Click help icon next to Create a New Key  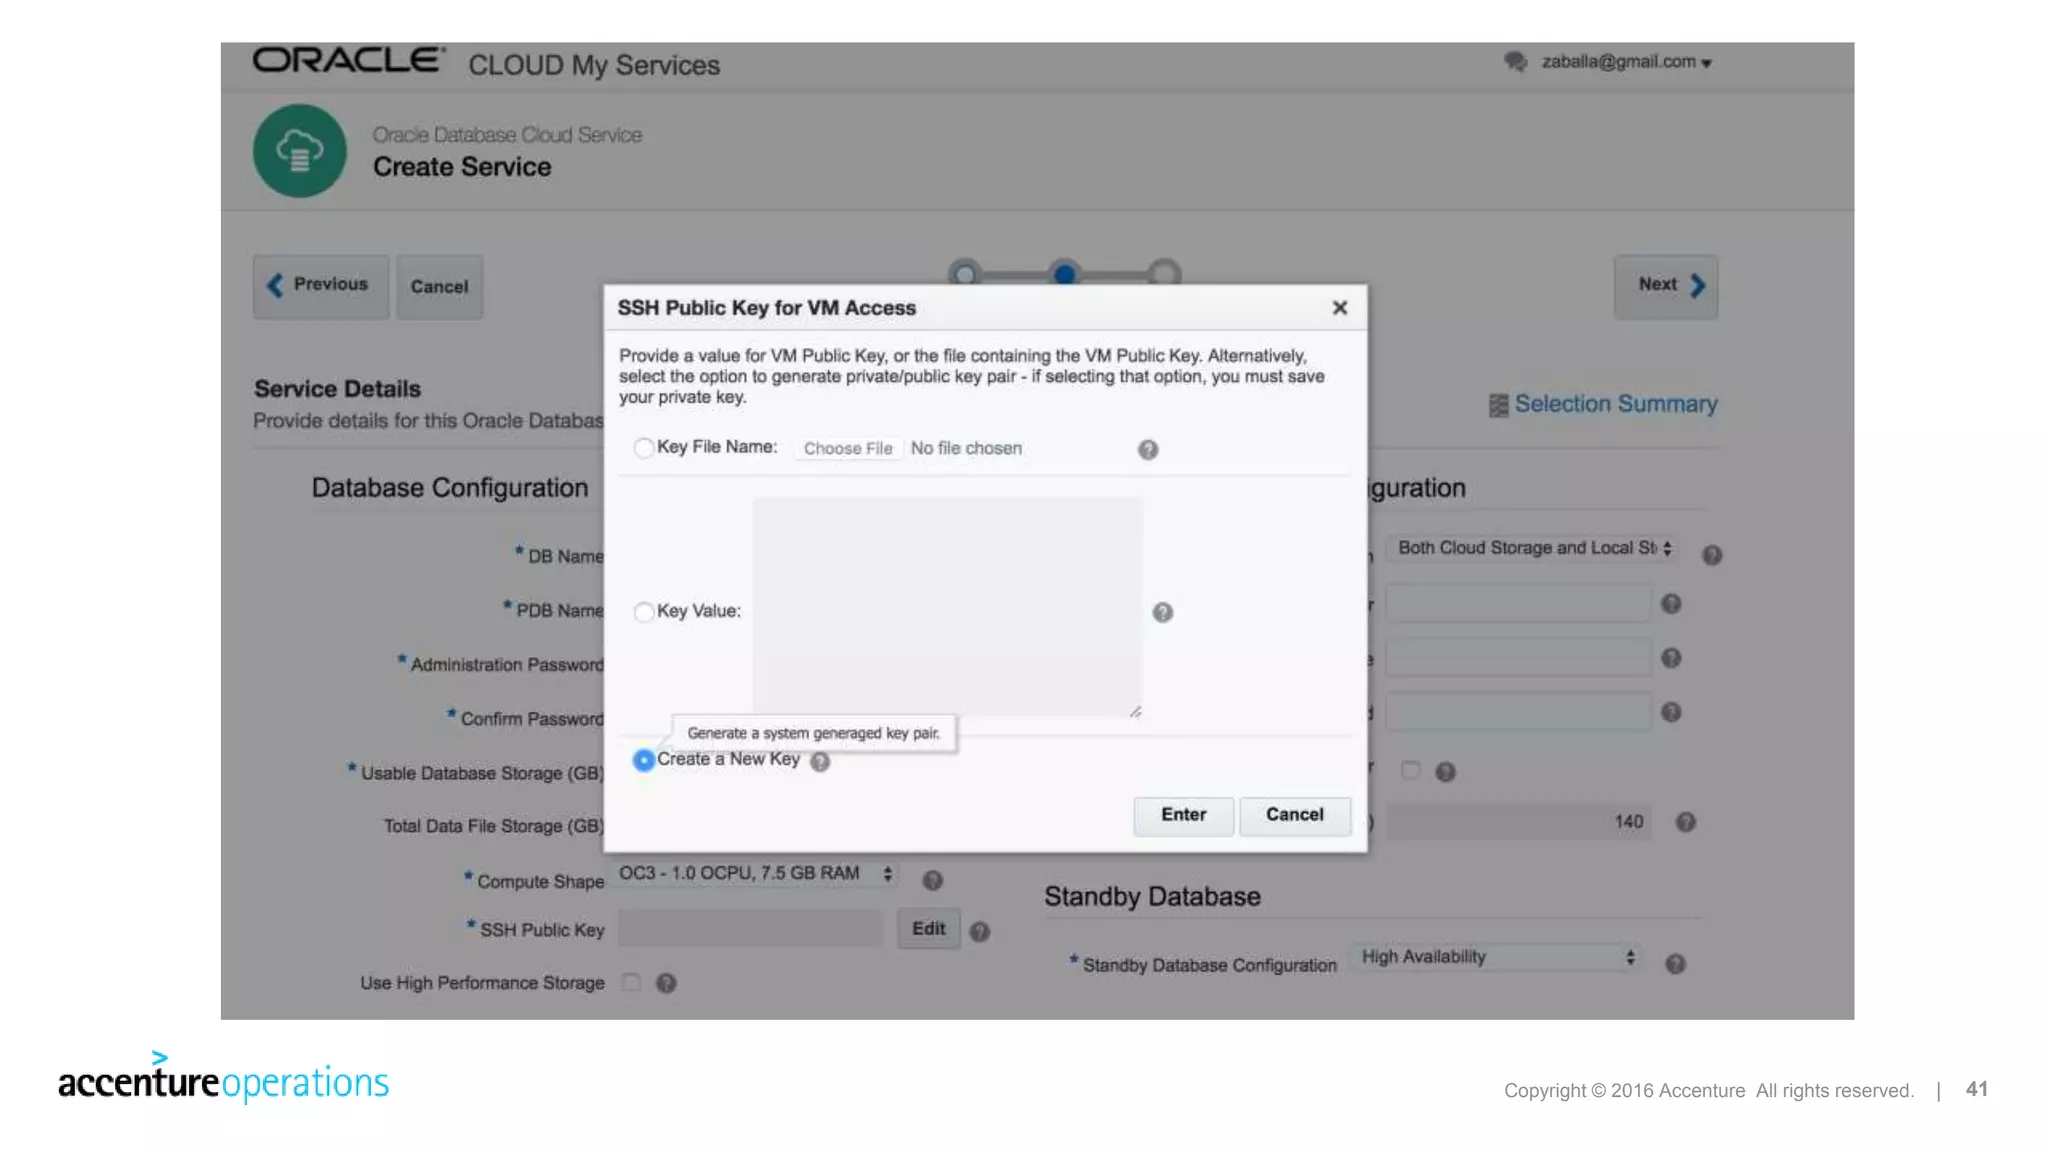(x=820, y=763)
